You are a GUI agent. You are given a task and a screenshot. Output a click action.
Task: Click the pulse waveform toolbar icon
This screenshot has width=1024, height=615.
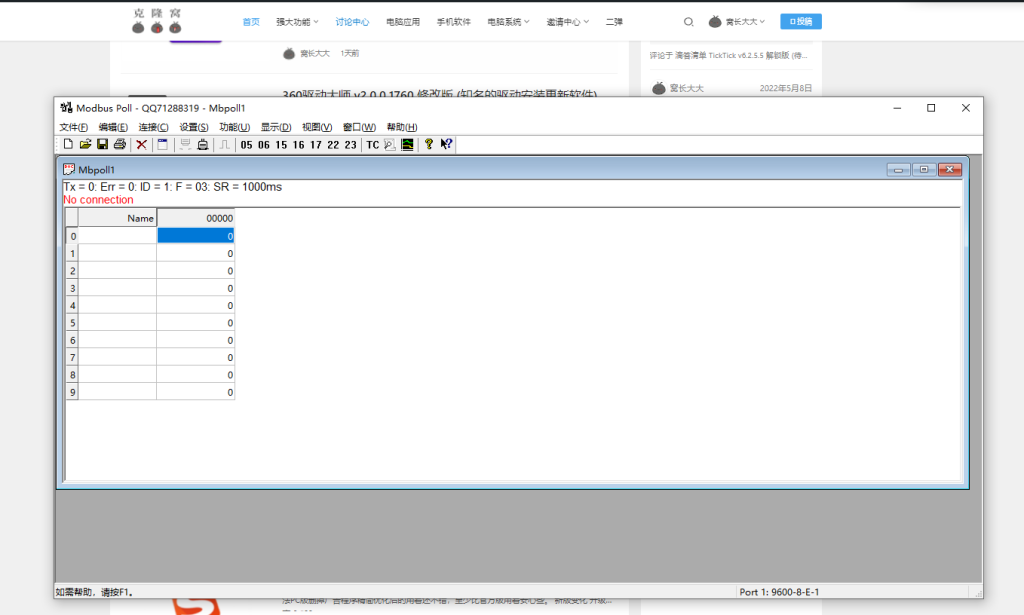coord(224,144)
